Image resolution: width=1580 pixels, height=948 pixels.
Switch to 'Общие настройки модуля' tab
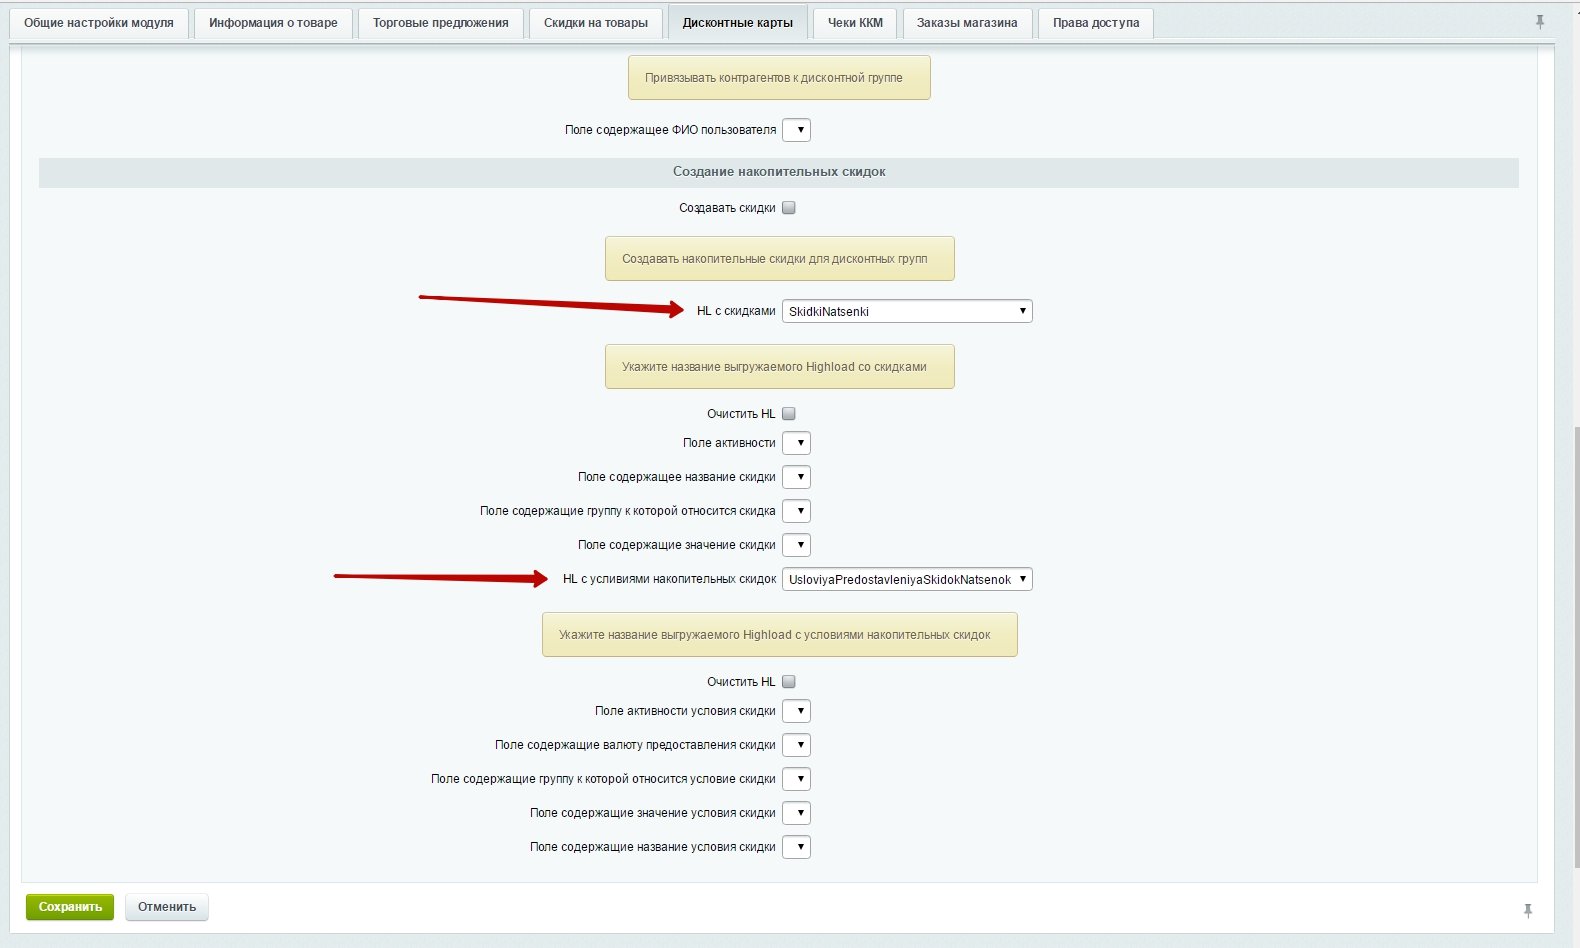pos(99,23)
